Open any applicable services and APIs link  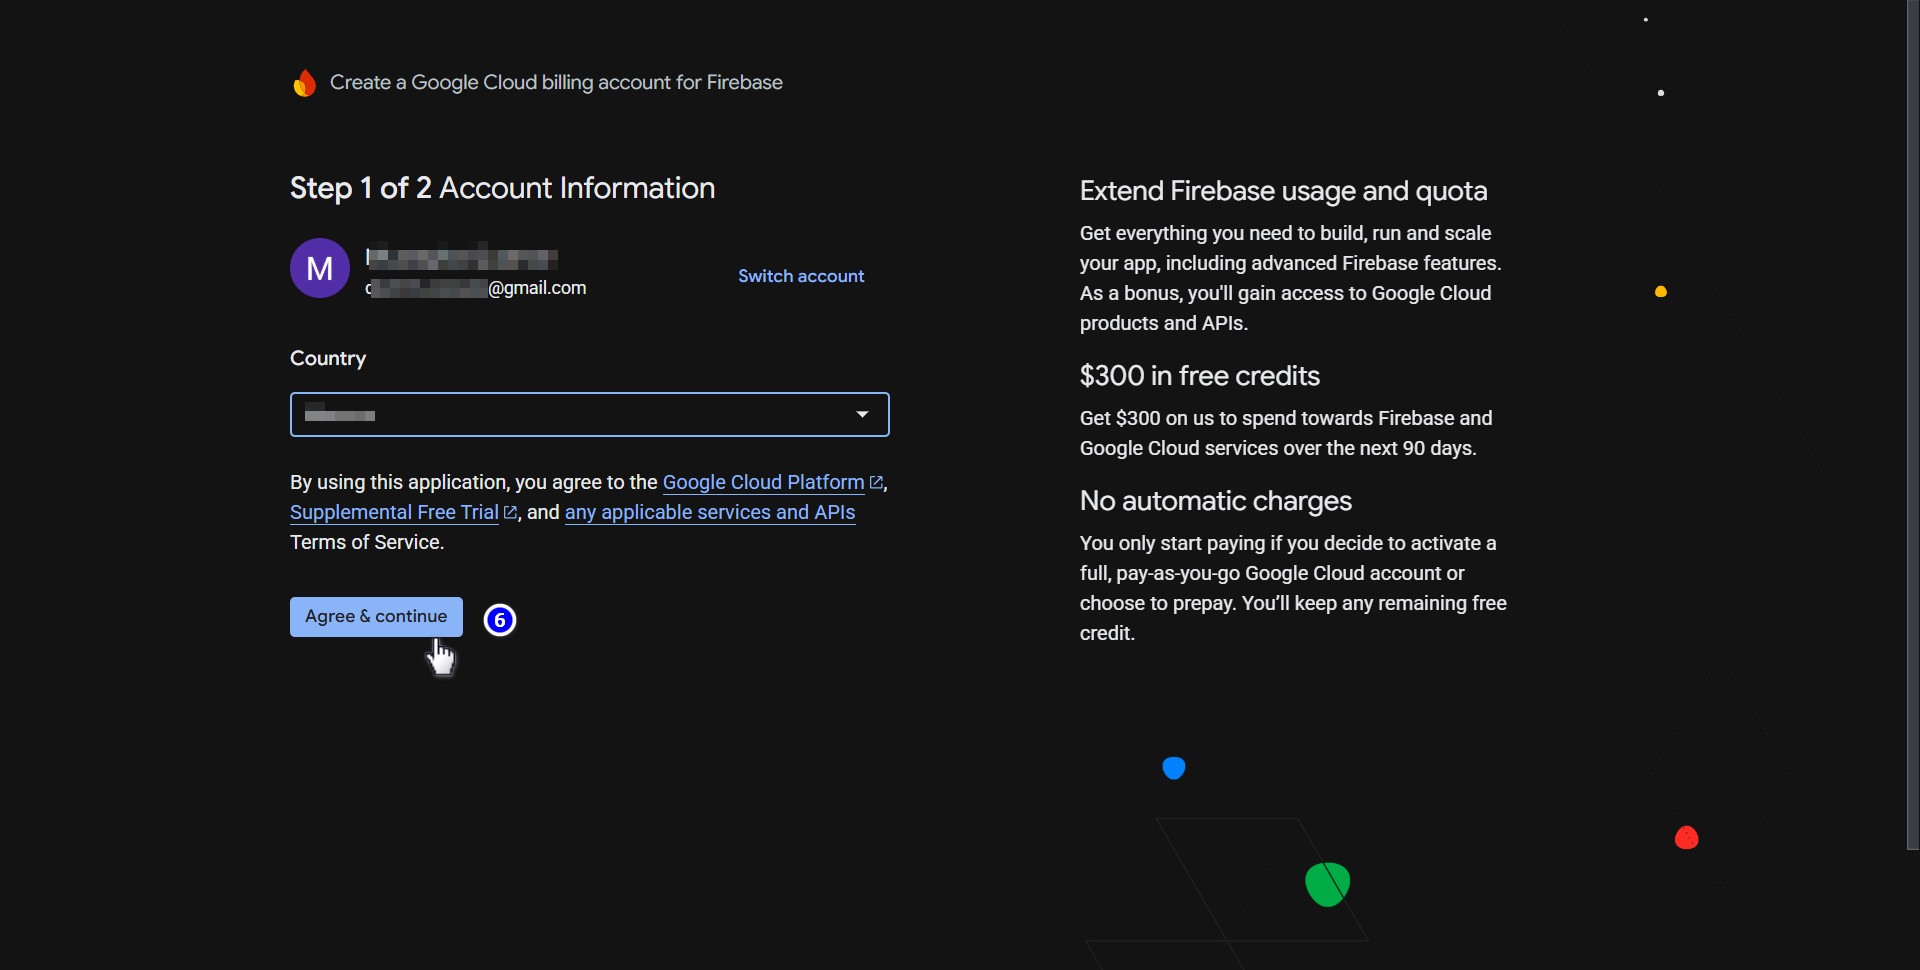(709, 512)
